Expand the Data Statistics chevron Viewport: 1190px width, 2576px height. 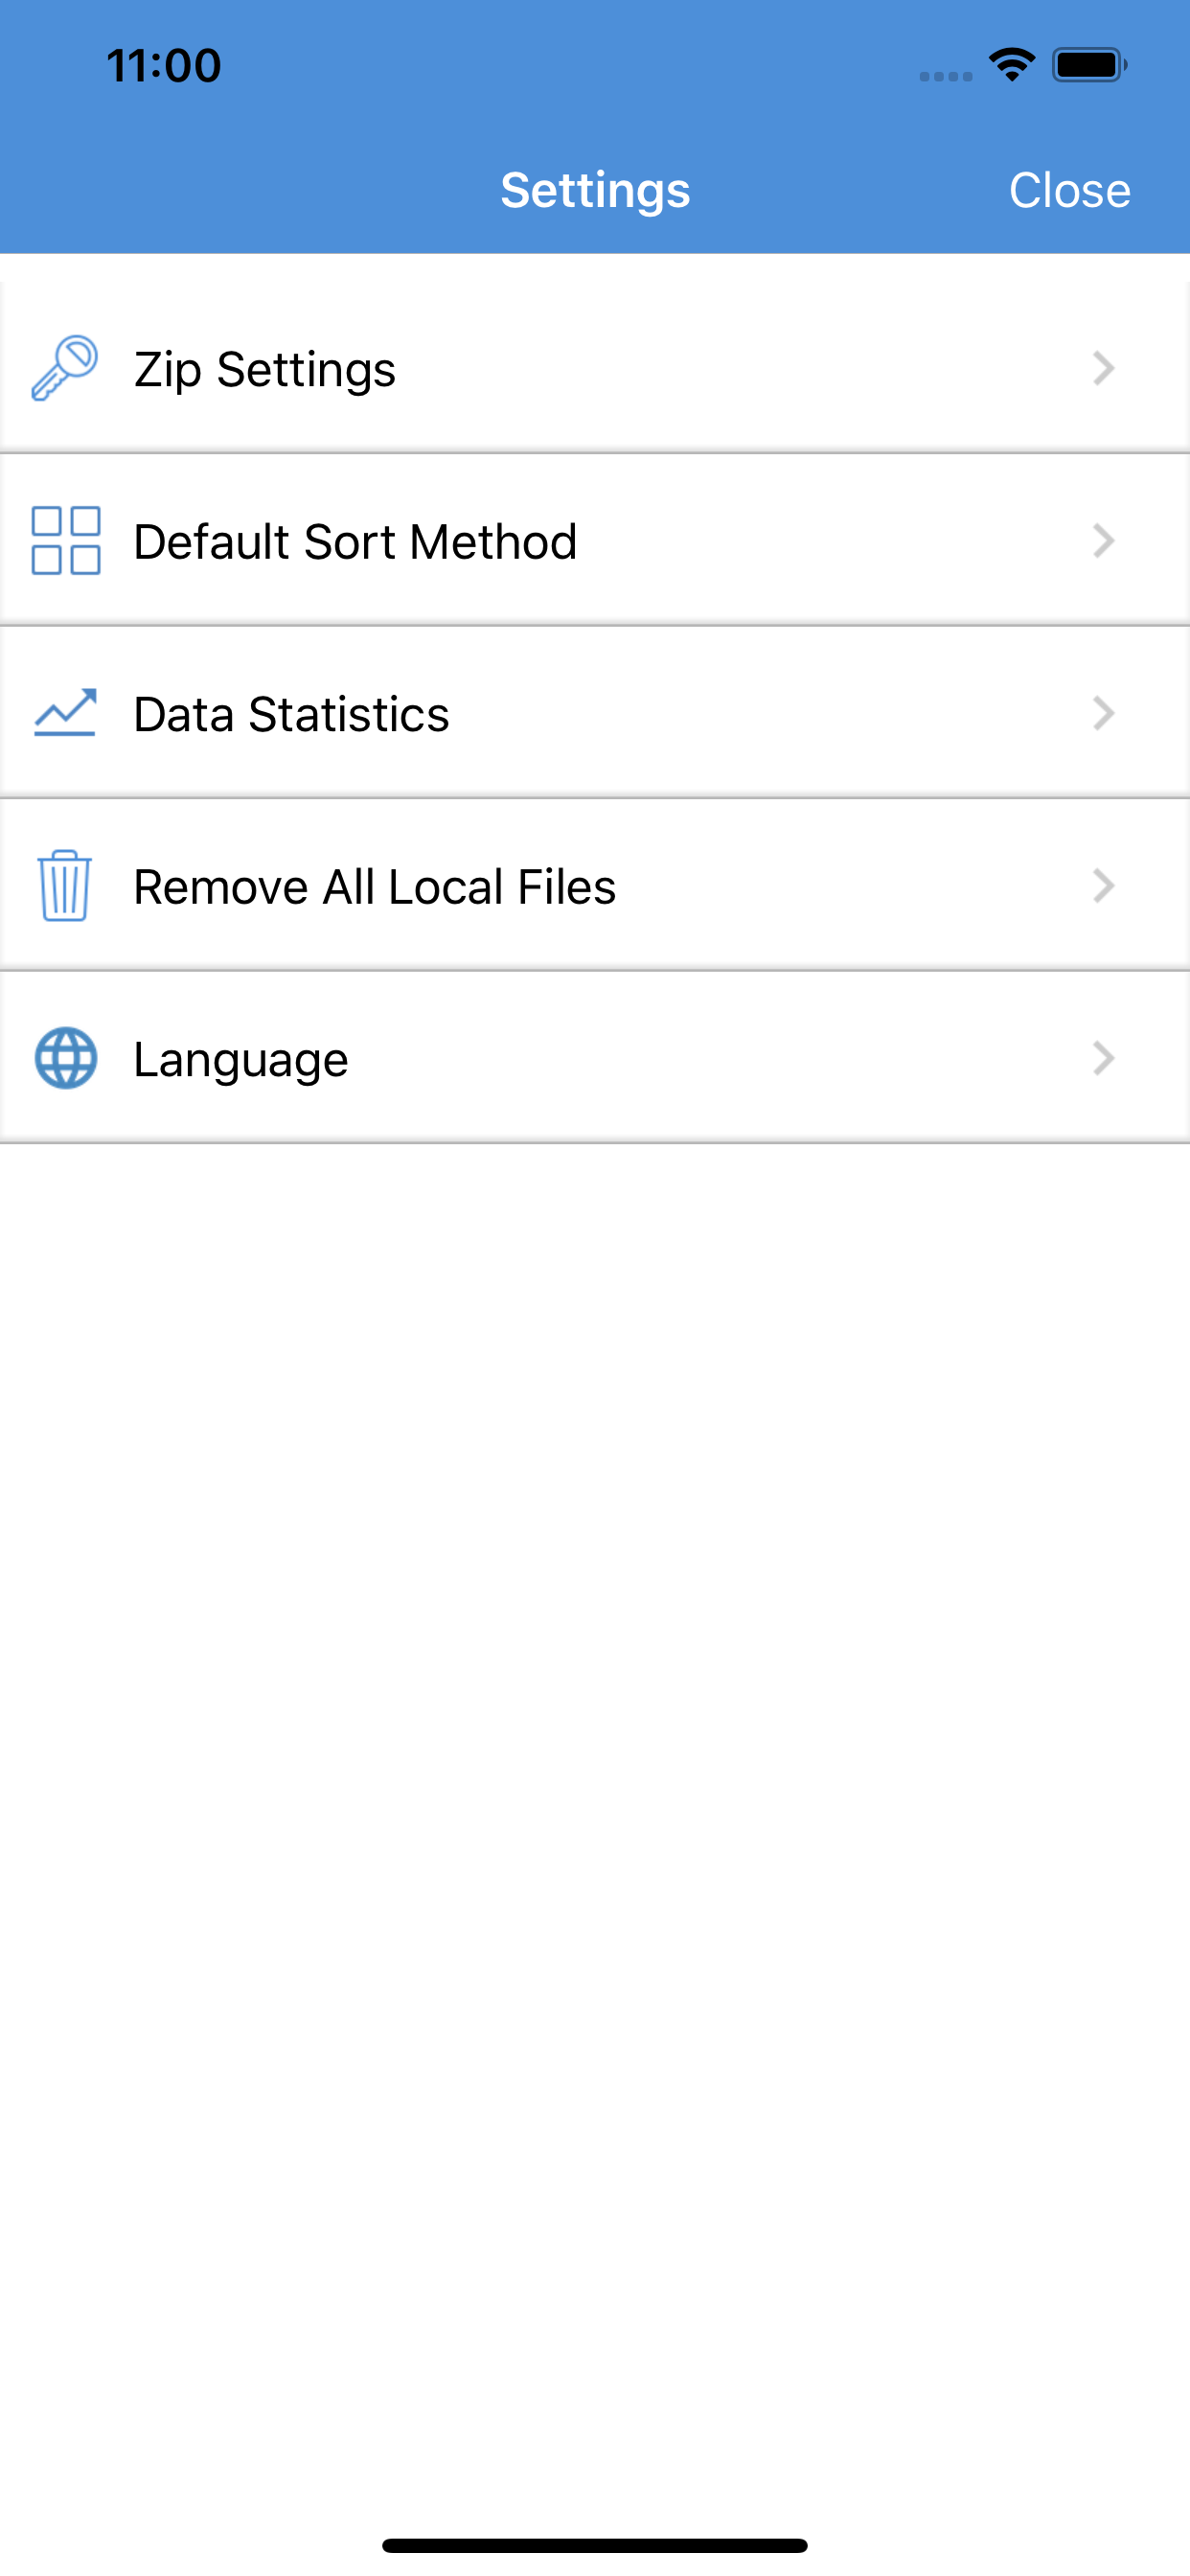[1103, 713]
